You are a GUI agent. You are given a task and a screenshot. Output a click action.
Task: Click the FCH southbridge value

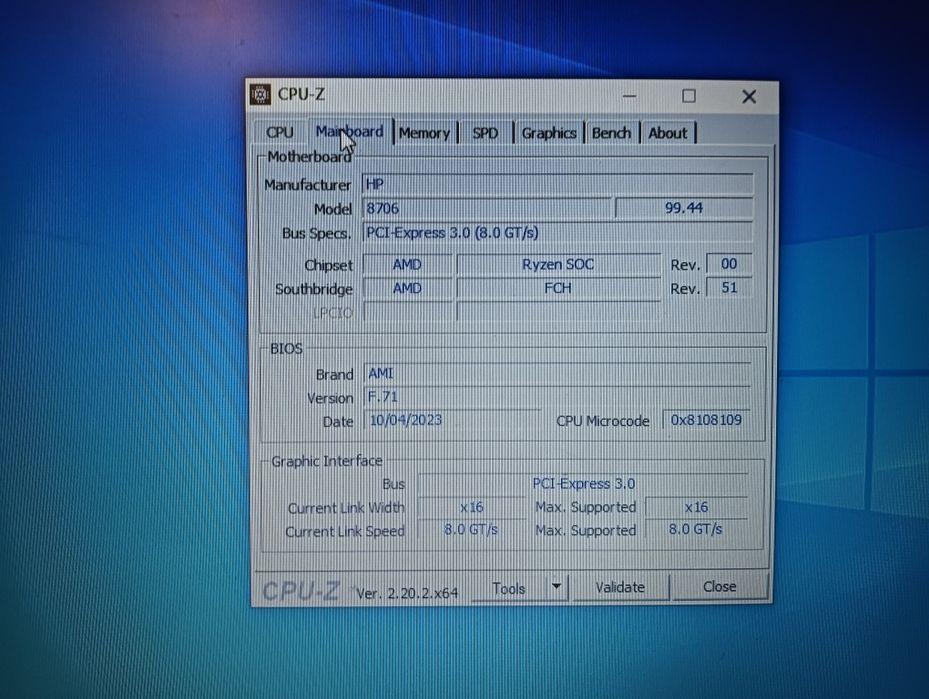coord(558,288)
